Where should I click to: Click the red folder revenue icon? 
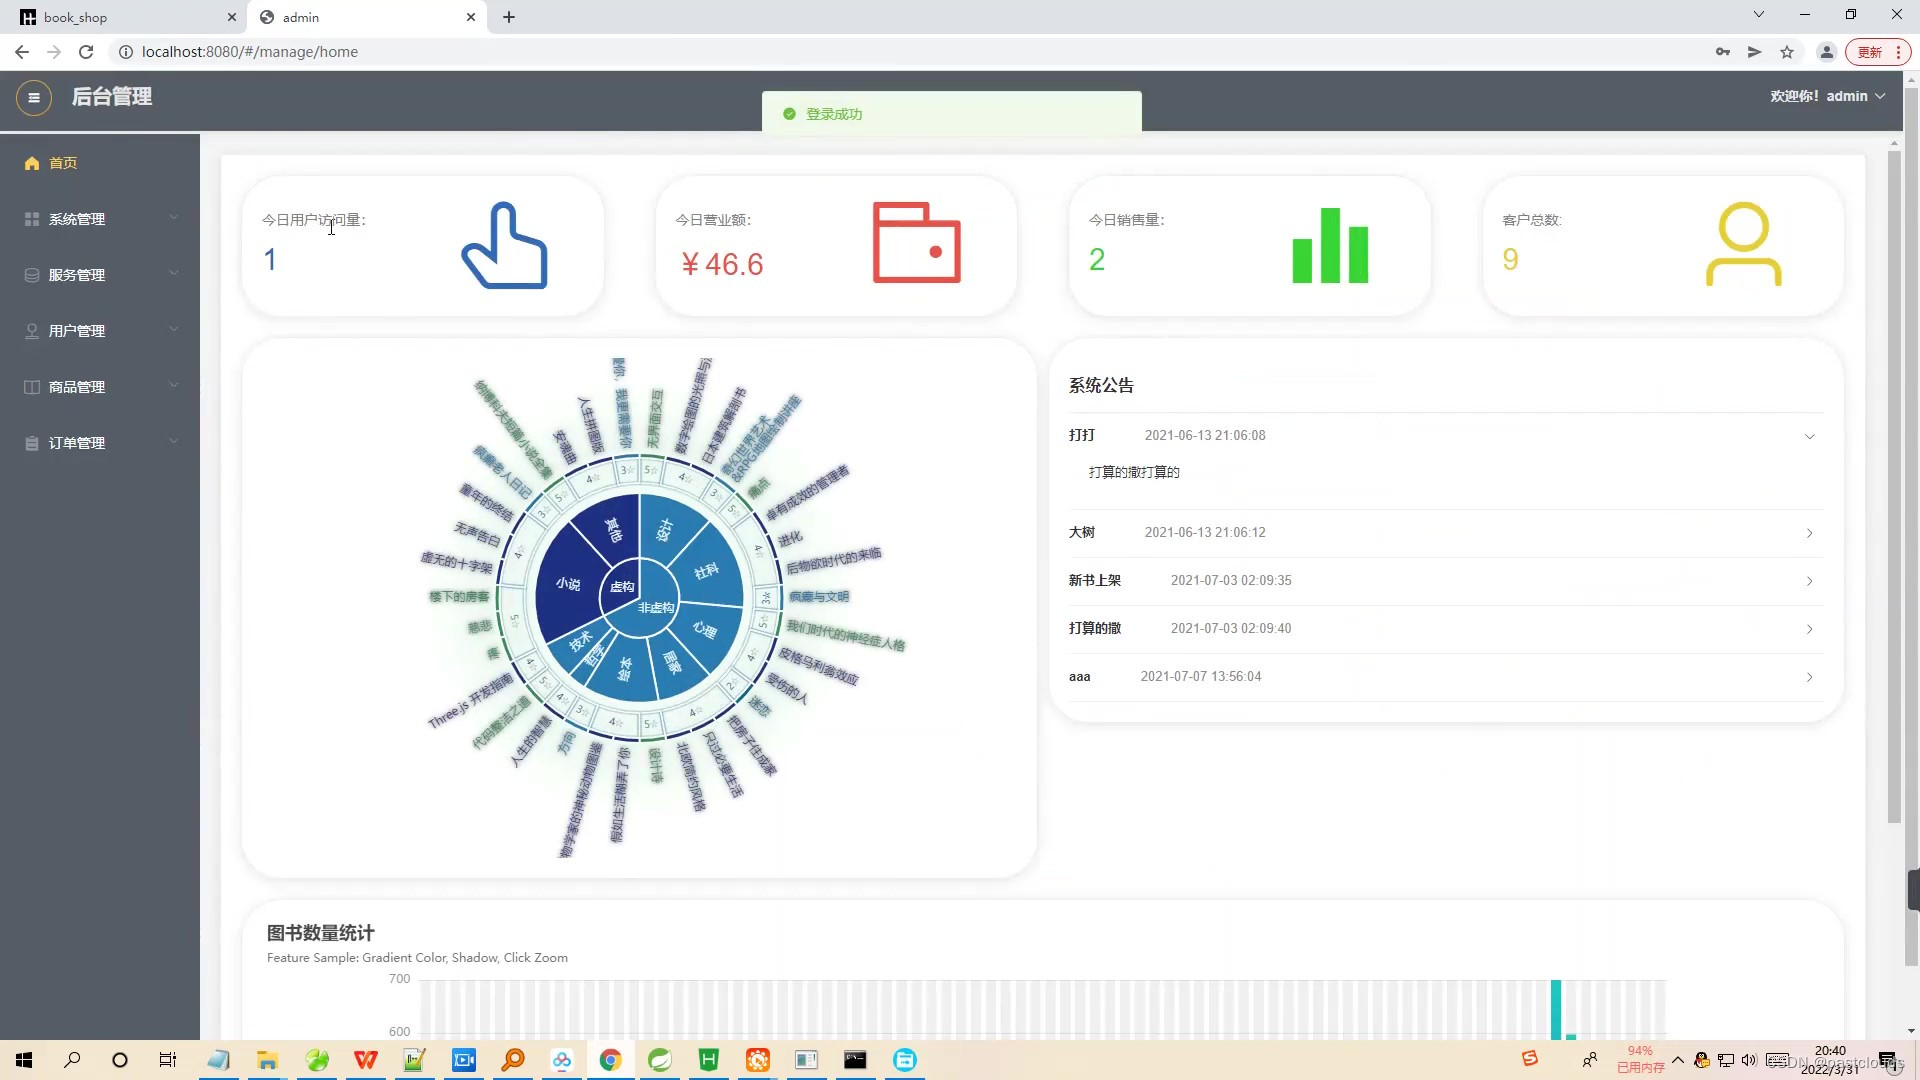pyautogui.click(x=915, y=243)
